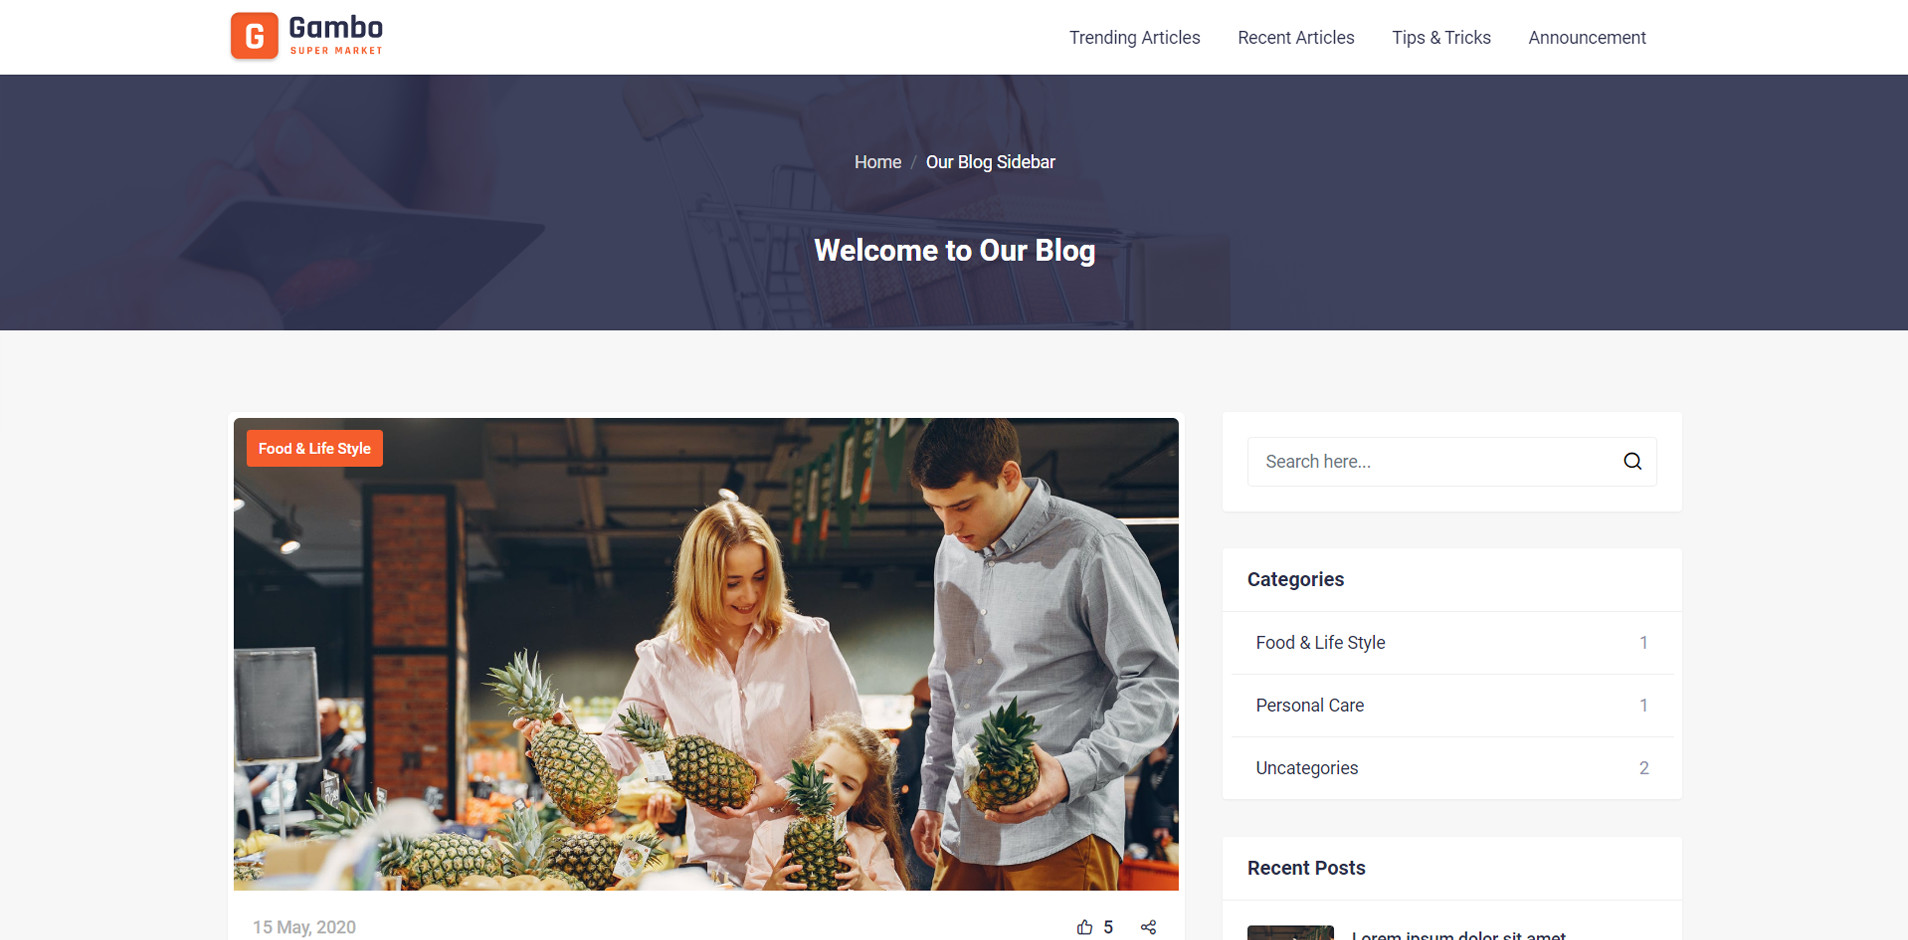Open the Announcement nav link
The width and height of the screenshot is (1908, 940).
[x=1587, y=38]
